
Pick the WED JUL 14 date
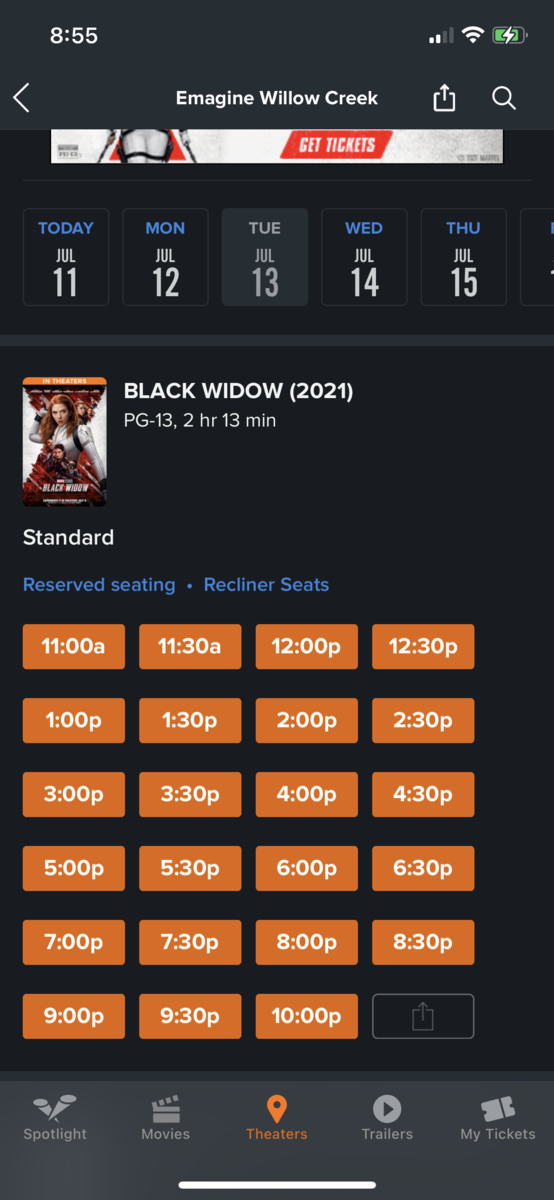[364, 257]
